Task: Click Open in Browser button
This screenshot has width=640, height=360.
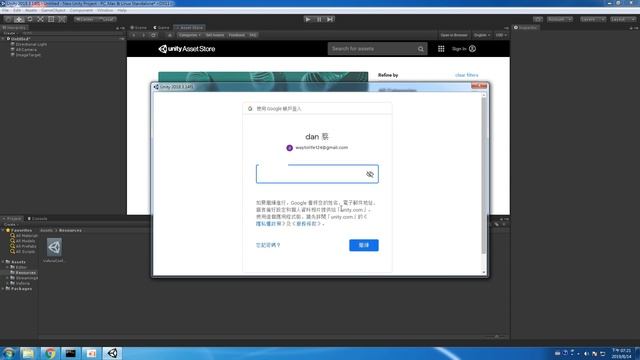Action: pyautogui.click(x=453, y=35)
